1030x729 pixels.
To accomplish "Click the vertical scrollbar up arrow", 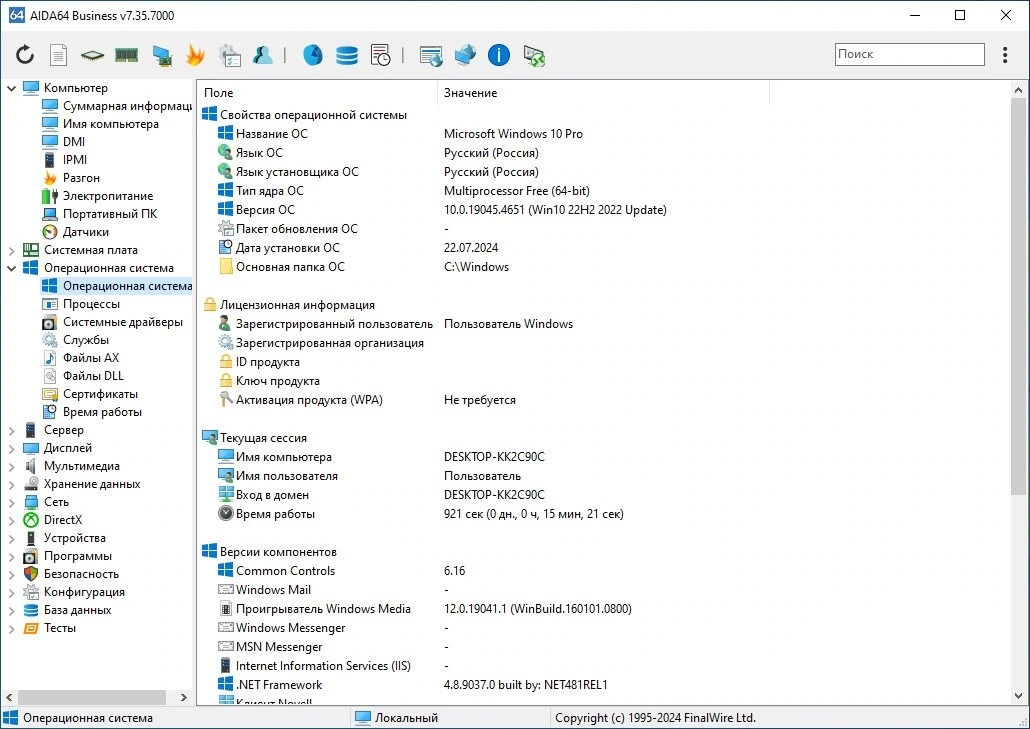I will click(1018, 89).
